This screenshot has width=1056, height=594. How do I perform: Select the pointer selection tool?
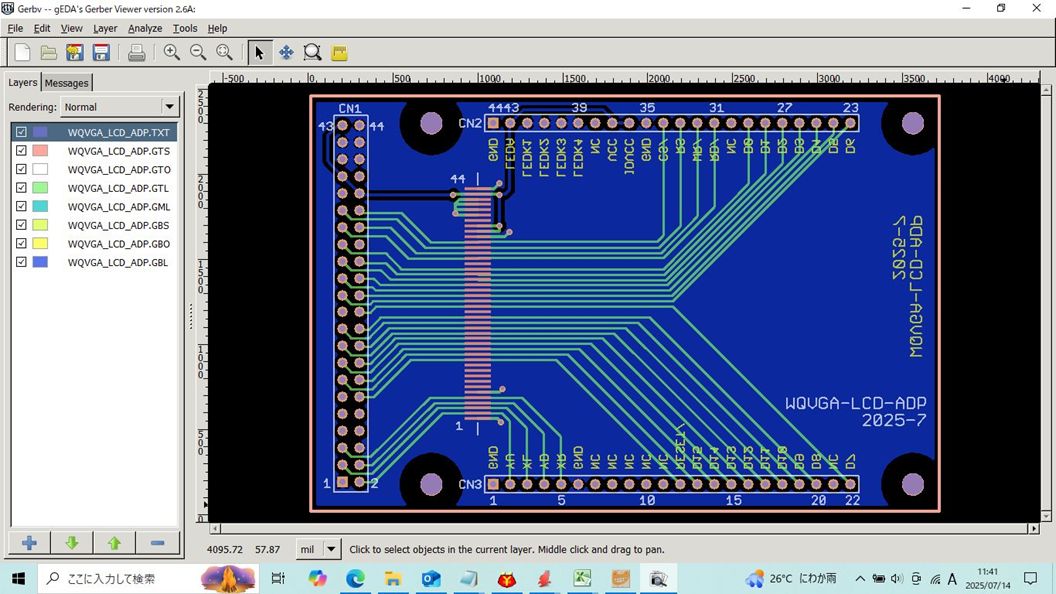259,53
